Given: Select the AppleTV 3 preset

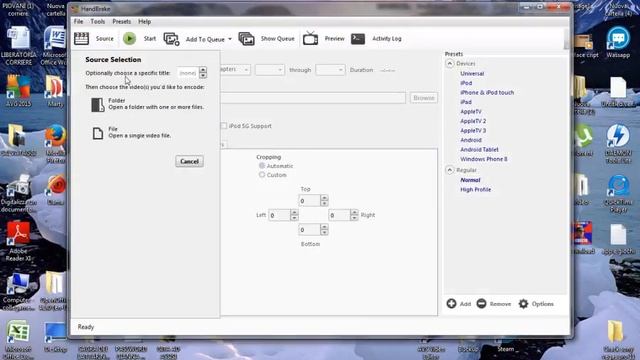Looking at the screenshot, I should 473,131.
